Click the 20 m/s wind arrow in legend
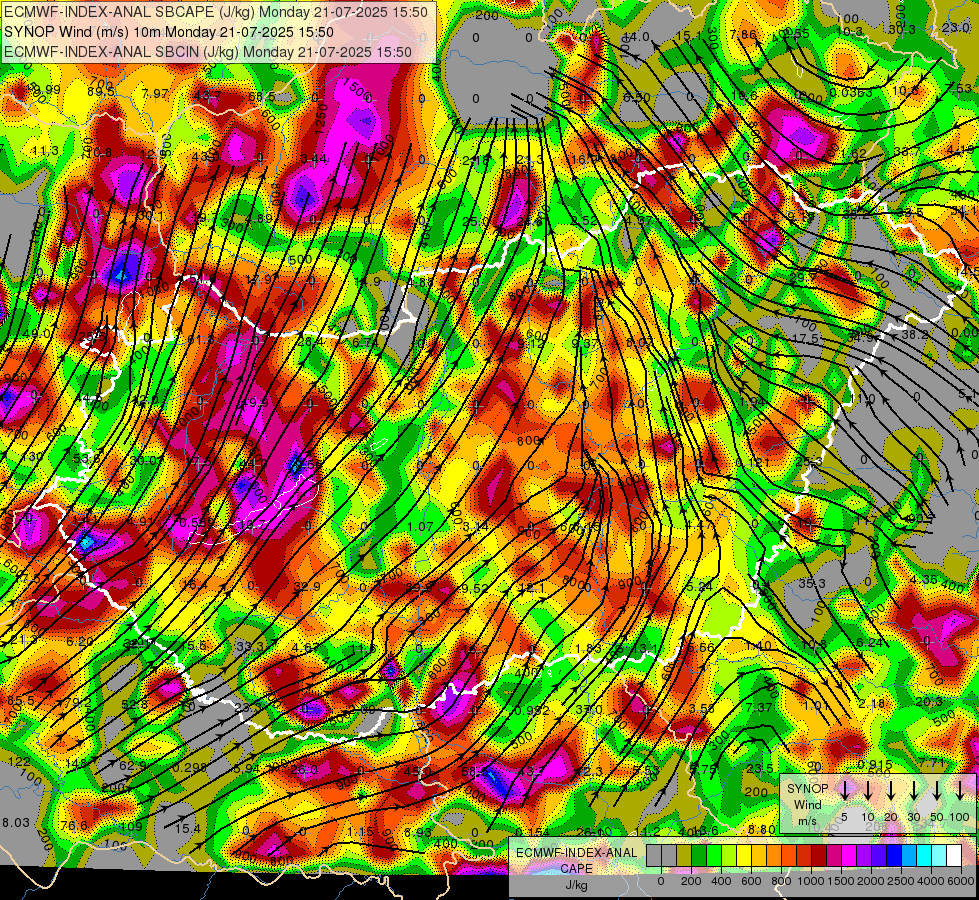979x900 pixels. (891, 790)
